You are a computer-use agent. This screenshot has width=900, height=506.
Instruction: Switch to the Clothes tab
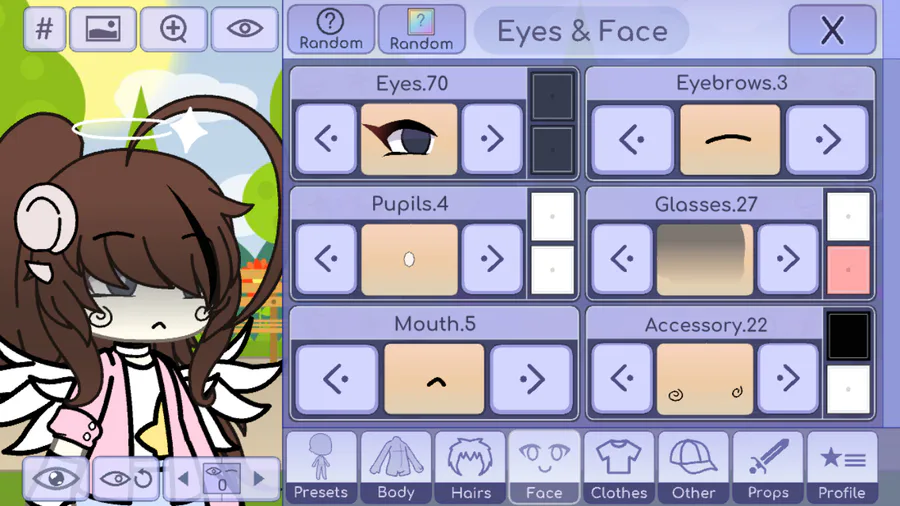[619, 467]
